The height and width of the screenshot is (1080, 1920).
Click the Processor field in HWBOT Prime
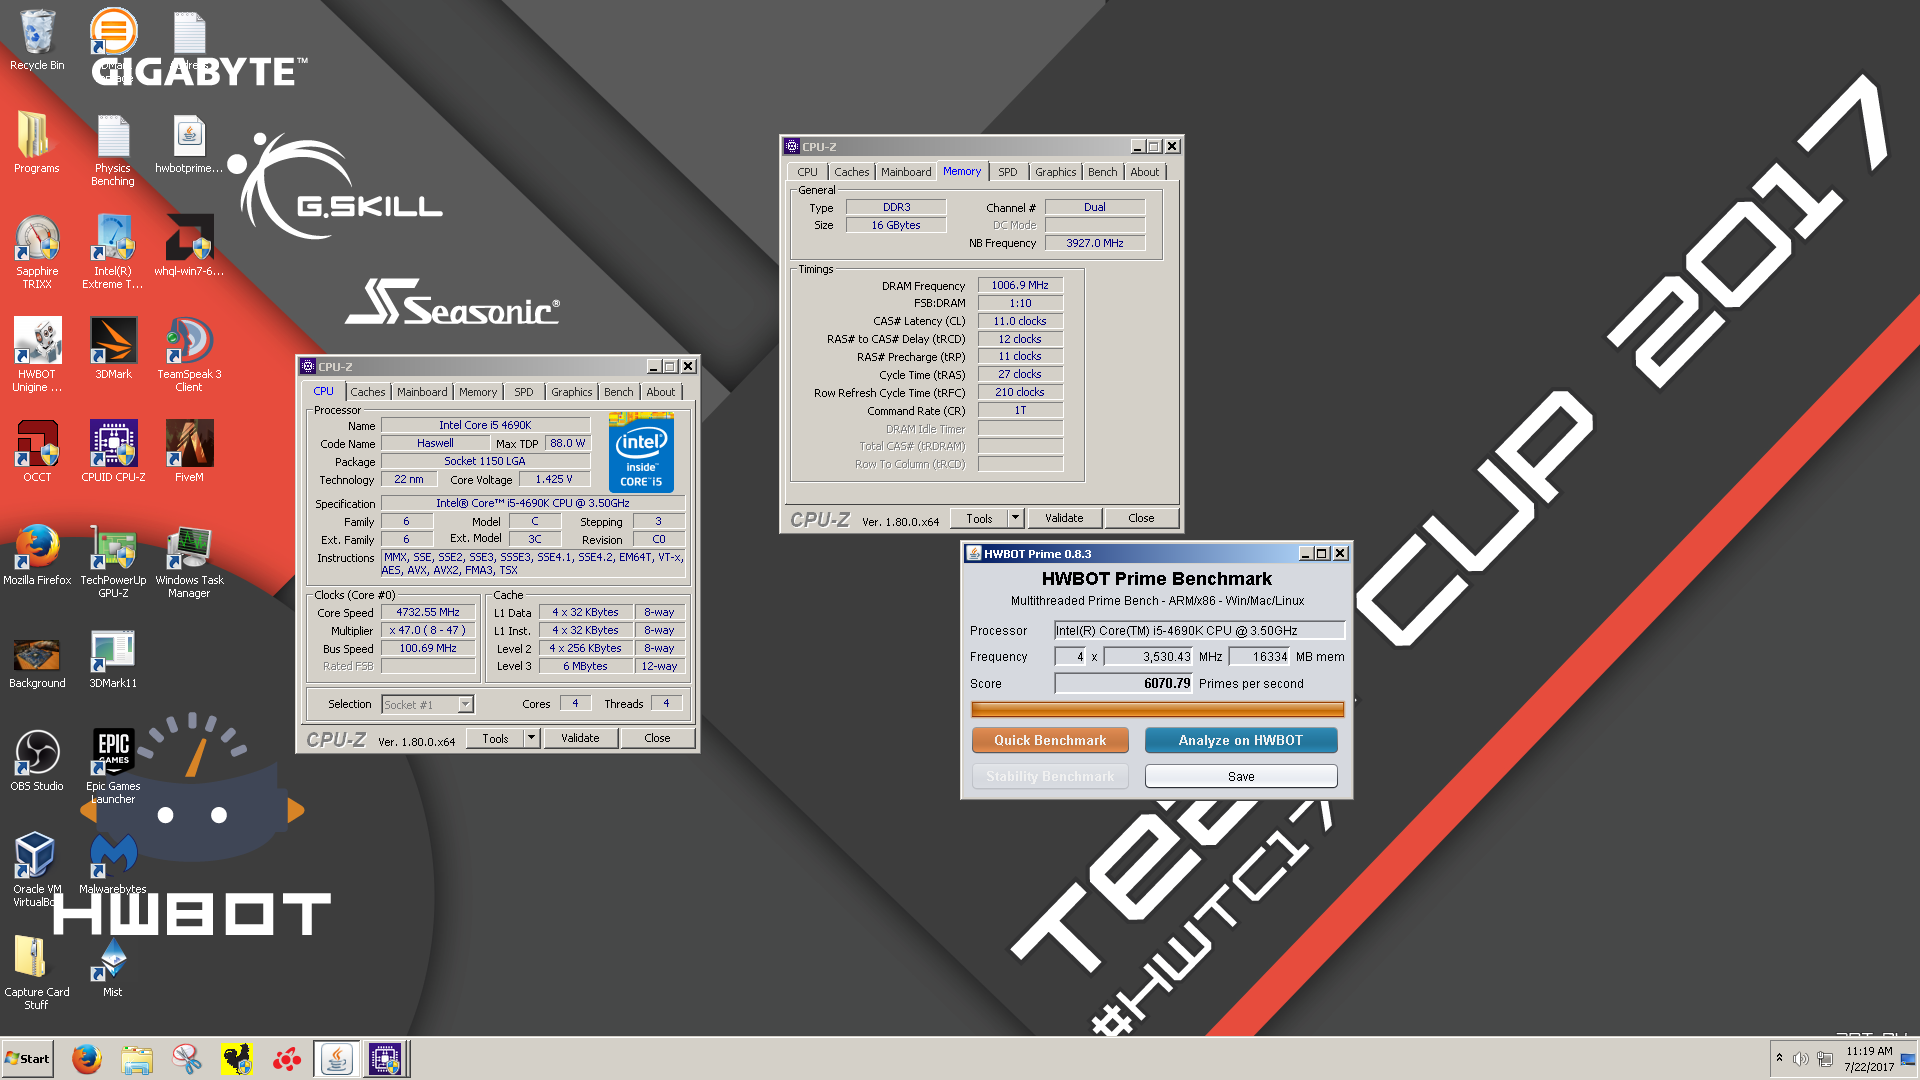[1199, 630]
